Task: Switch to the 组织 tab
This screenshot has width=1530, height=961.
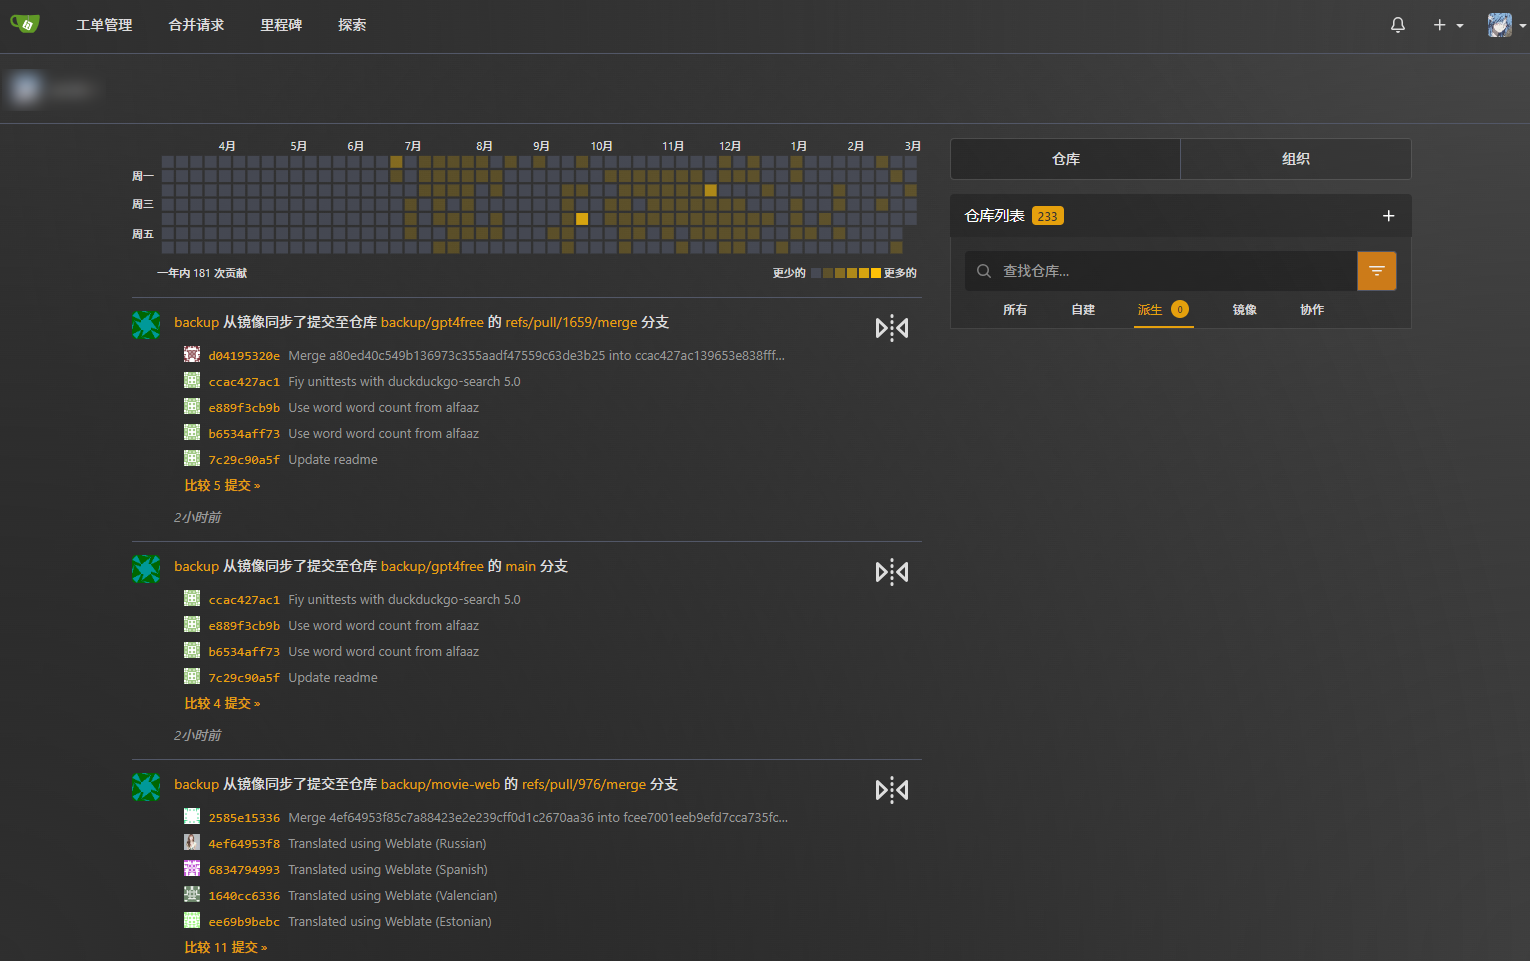Action: coord(1295,158)
